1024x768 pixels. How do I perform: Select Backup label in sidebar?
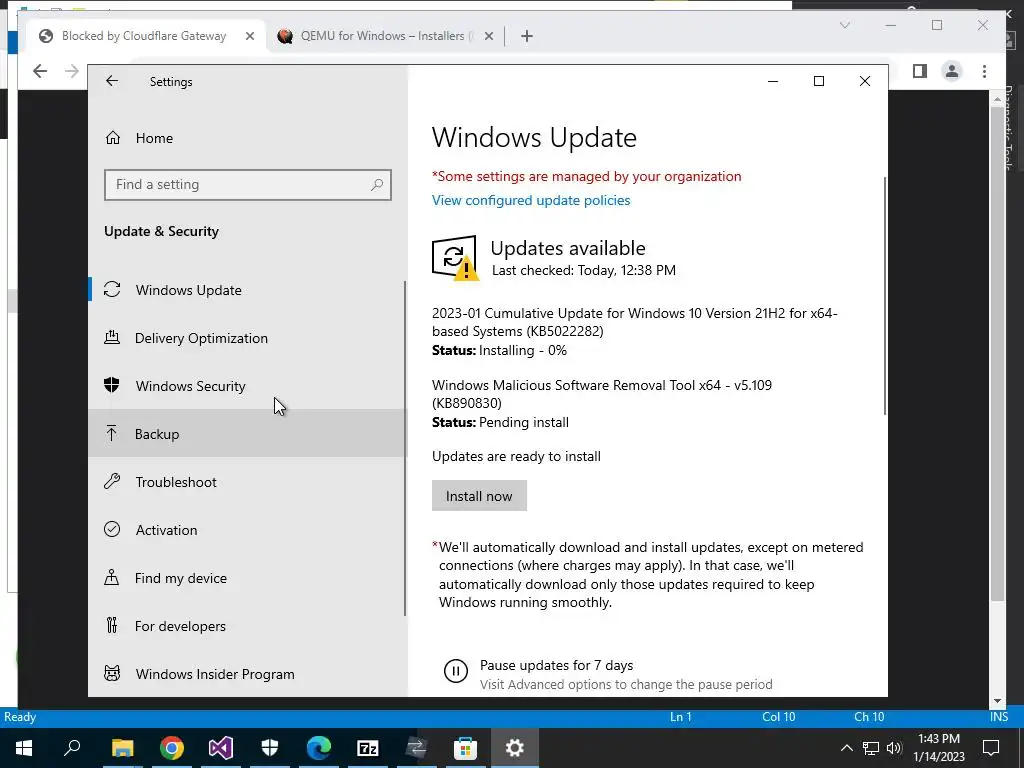(x=157, y=434)
